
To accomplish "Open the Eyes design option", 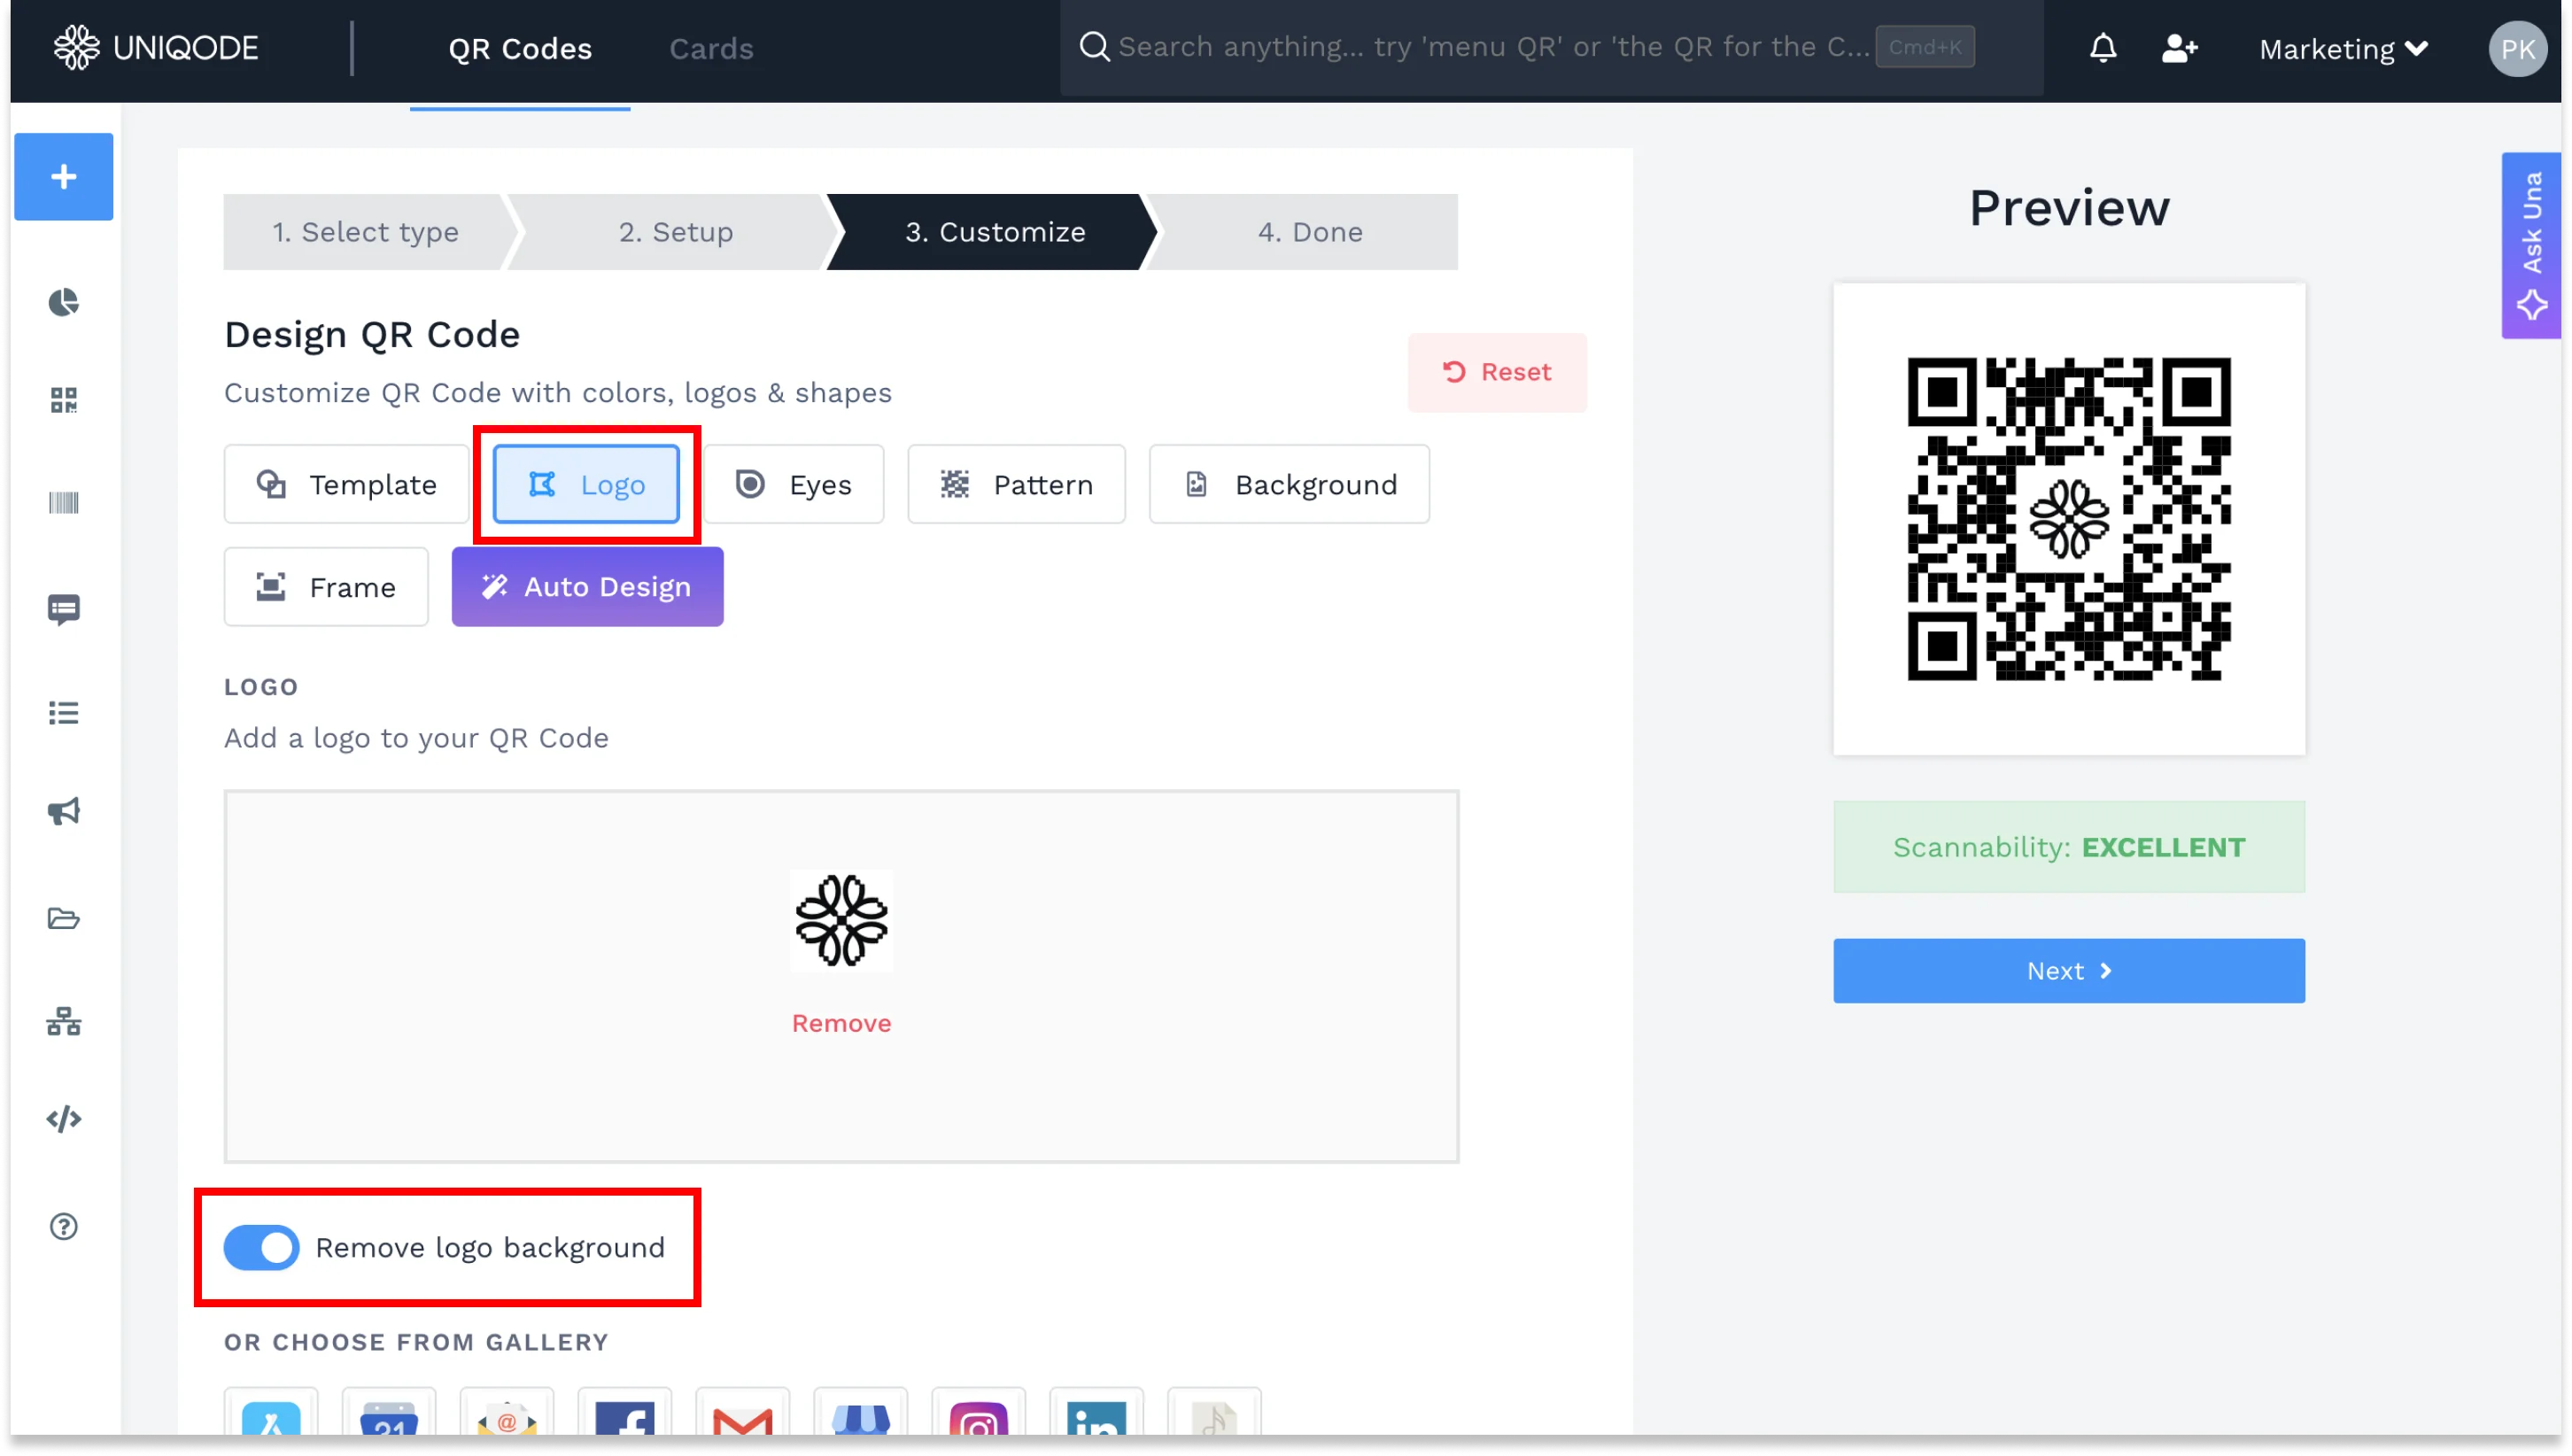I will click(794, 485).
